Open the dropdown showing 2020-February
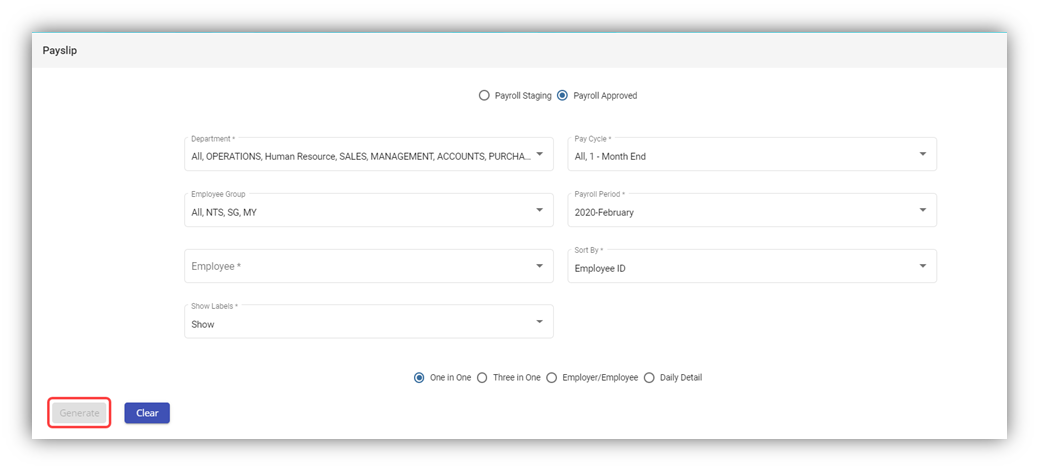 (740, 211)
